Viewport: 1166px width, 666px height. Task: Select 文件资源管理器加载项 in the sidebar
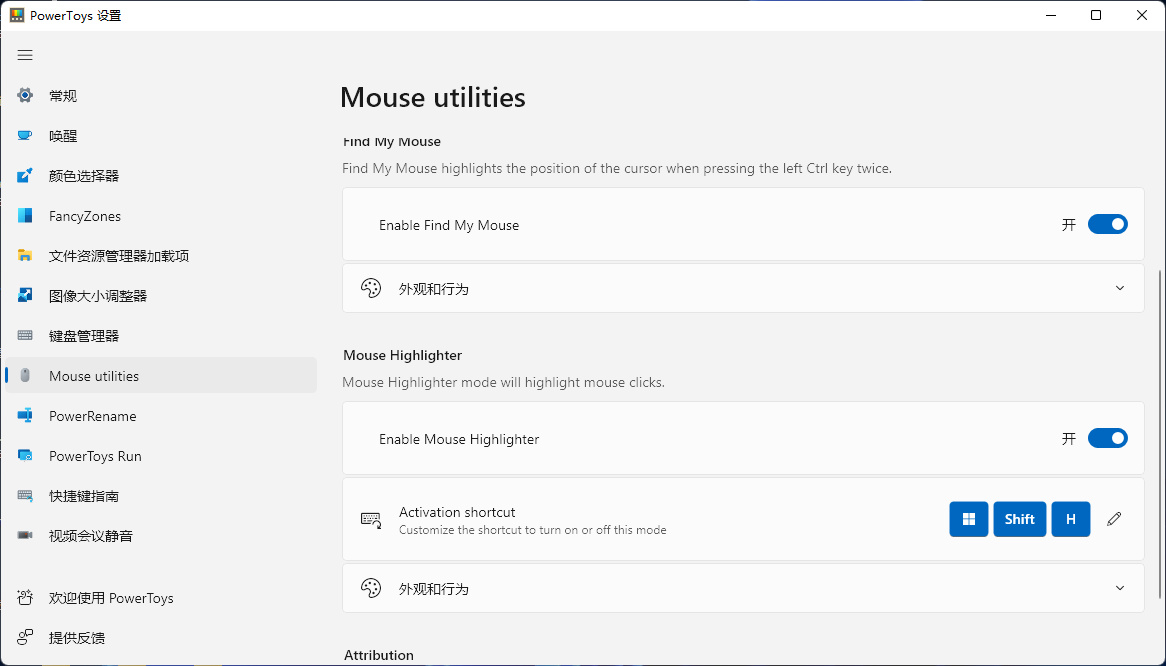[118, 256]
